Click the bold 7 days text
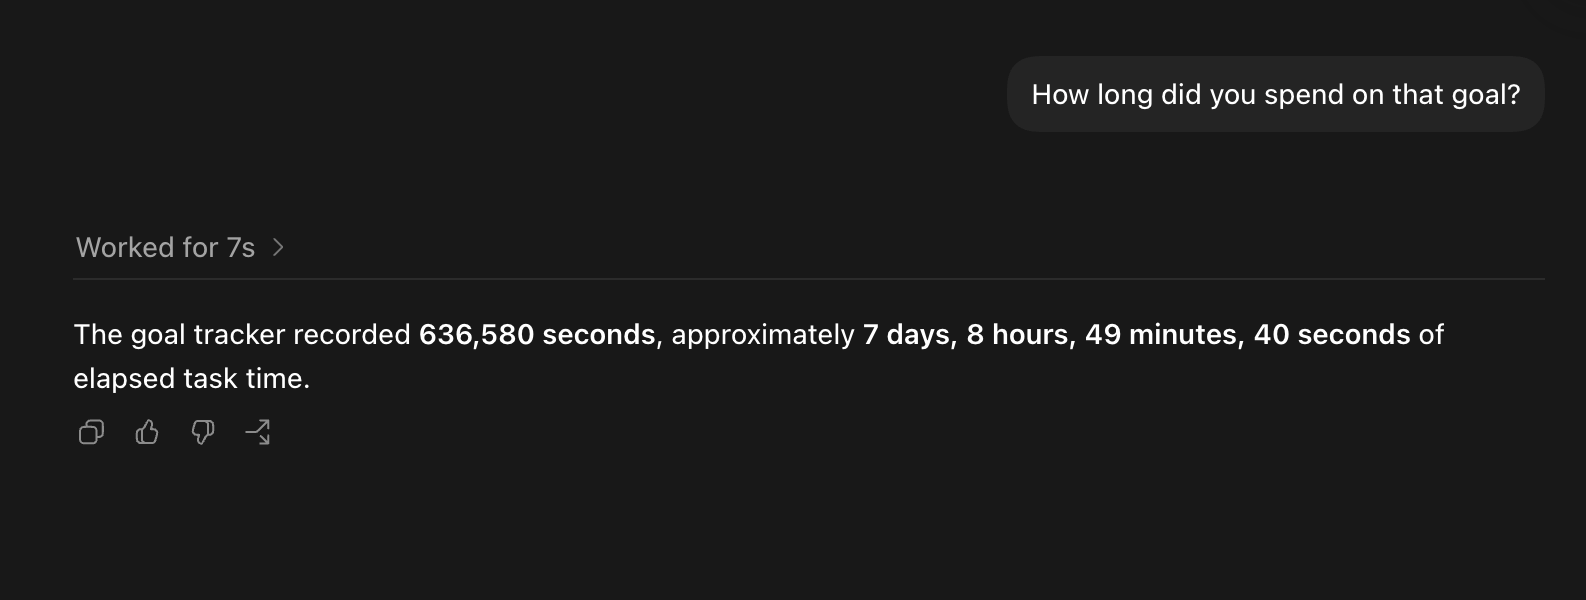This screenshot has width=1586, height=600. point(906,334)
